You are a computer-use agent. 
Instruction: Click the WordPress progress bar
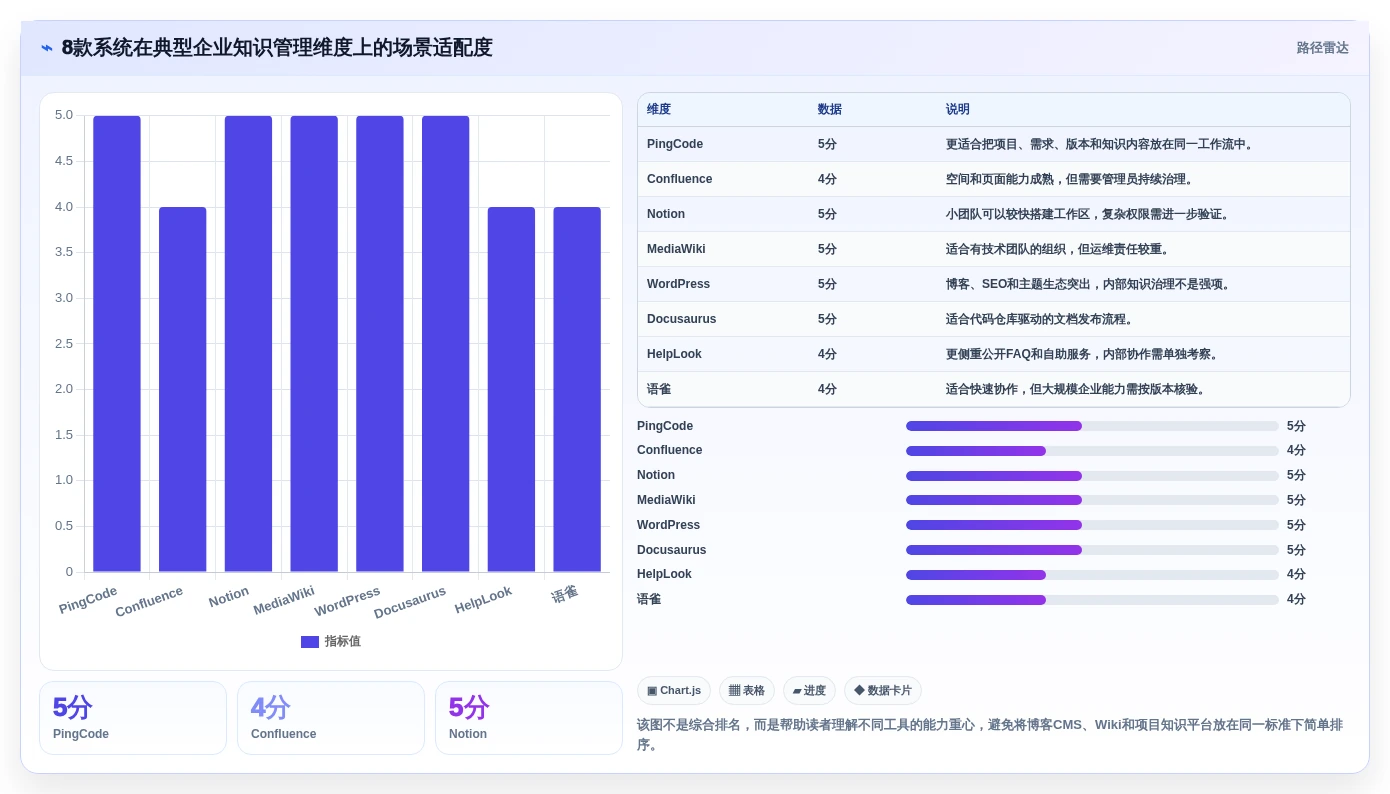[1092, 525]
